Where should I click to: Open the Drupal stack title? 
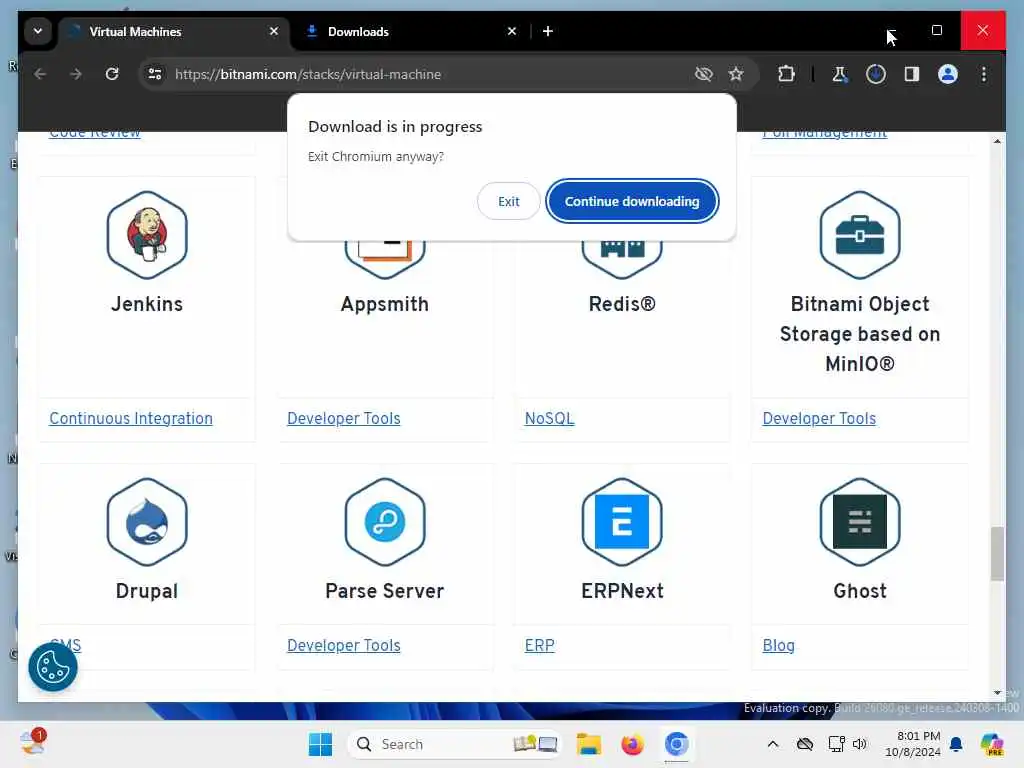click(147, 591)
